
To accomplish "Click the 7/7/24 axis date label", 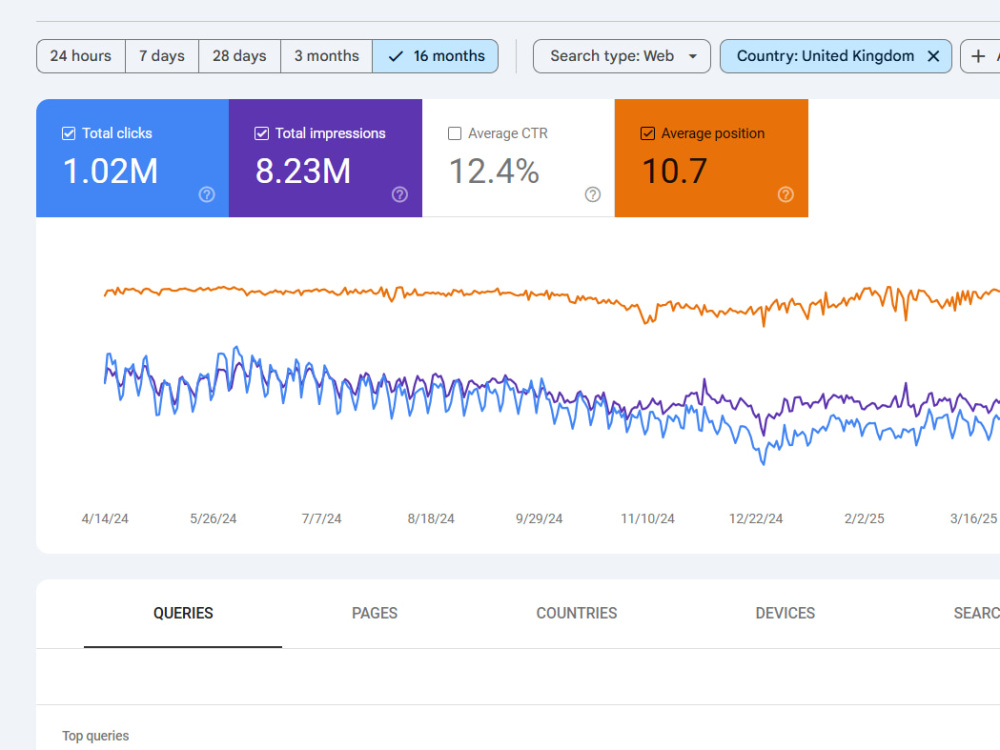I will point(321,518).
